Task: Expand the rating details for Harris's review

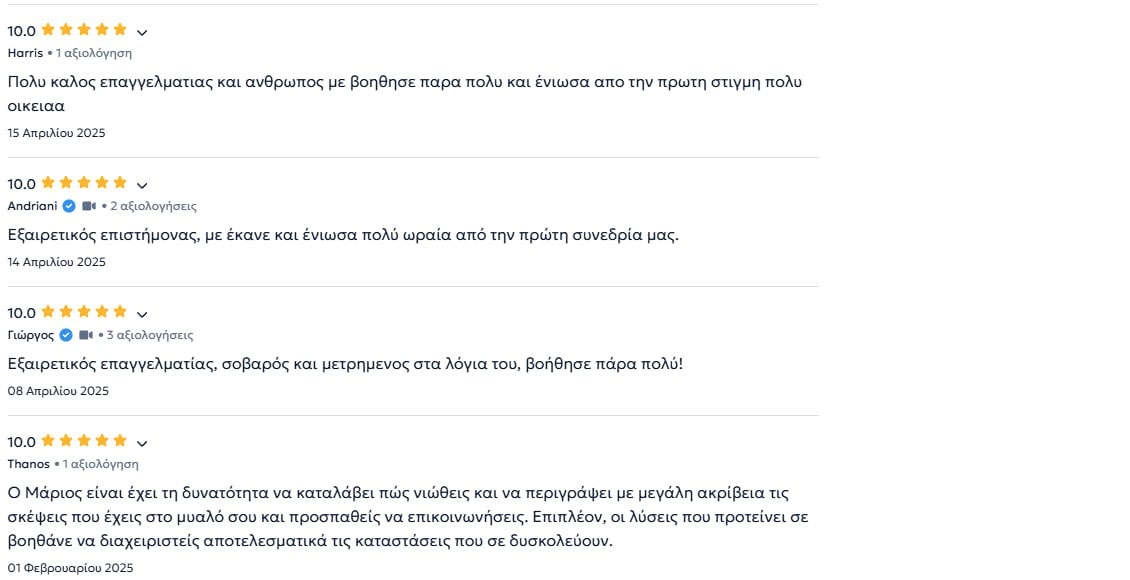Action: tap(142, 33)
